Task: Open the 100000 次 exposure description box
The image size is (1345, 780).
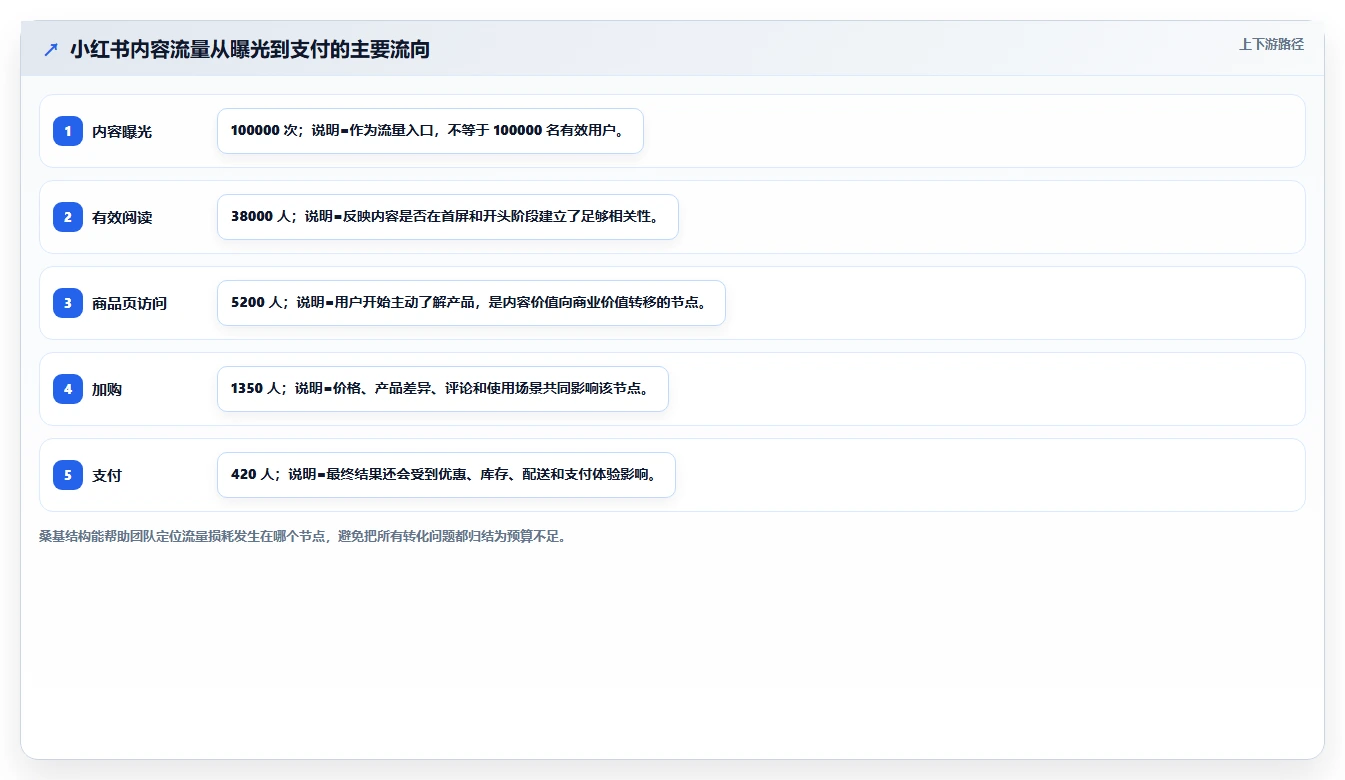Action: (430, 131)
